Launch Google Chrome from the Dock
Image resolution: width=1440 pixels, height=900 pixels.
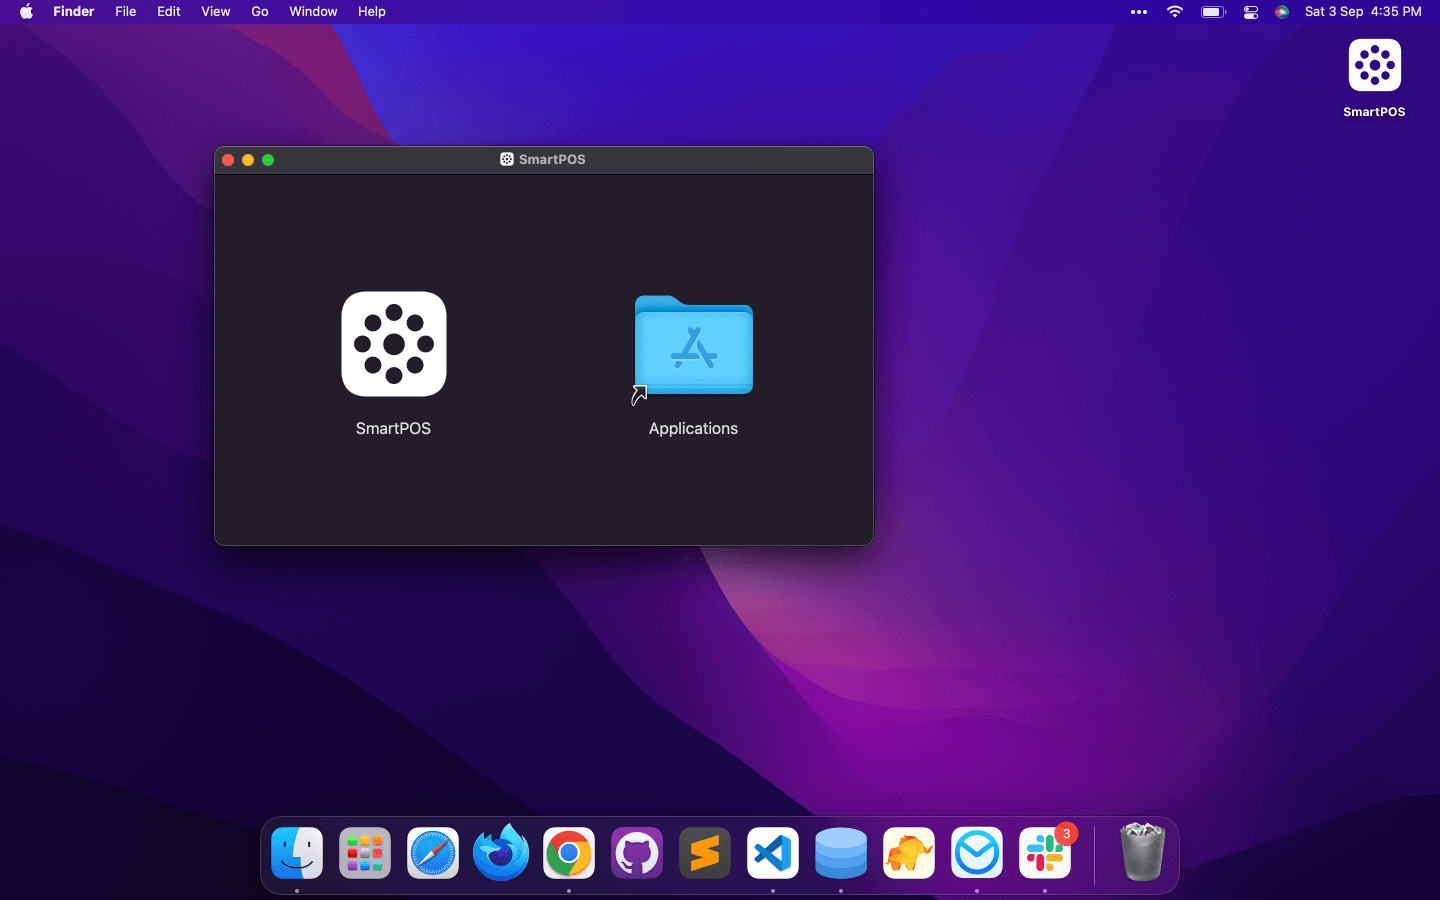(x=568, y=853)
